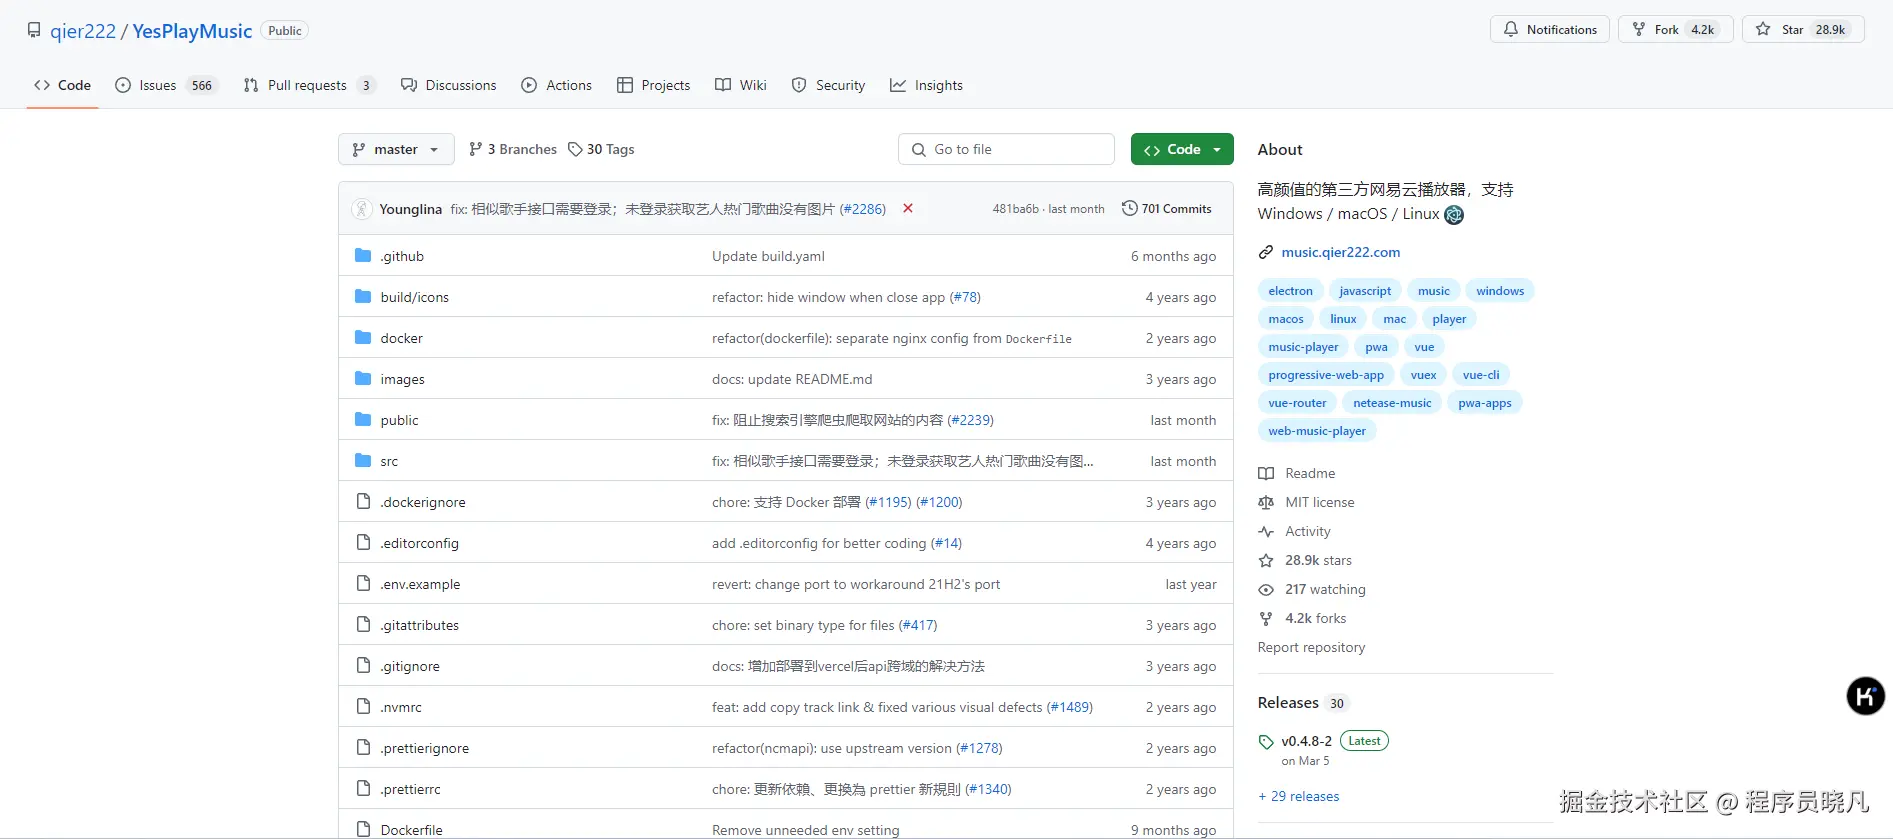The height and width of the screenshot is (839, 1893).
Task: Open the #2239 reference link
Action: (970, 420)
